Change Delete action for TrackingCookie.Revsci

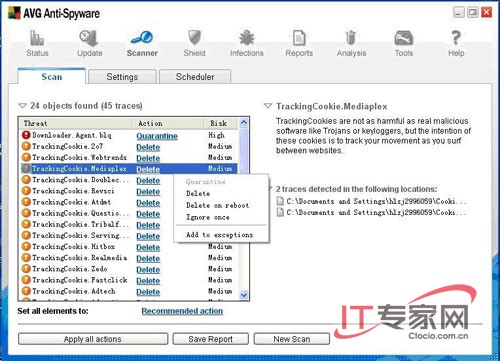coord(148,192)
